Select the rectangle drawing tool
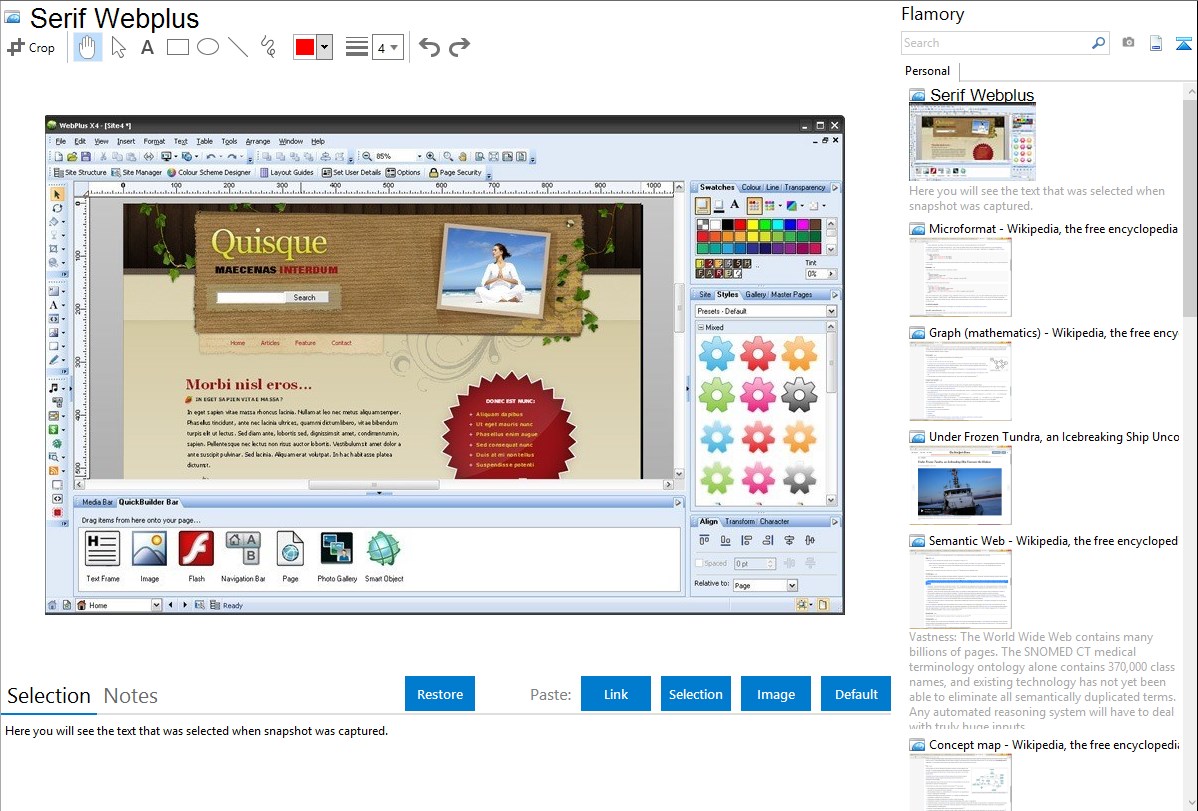The width and height of the screenshot is (1198, 811). tap(177, 47)
